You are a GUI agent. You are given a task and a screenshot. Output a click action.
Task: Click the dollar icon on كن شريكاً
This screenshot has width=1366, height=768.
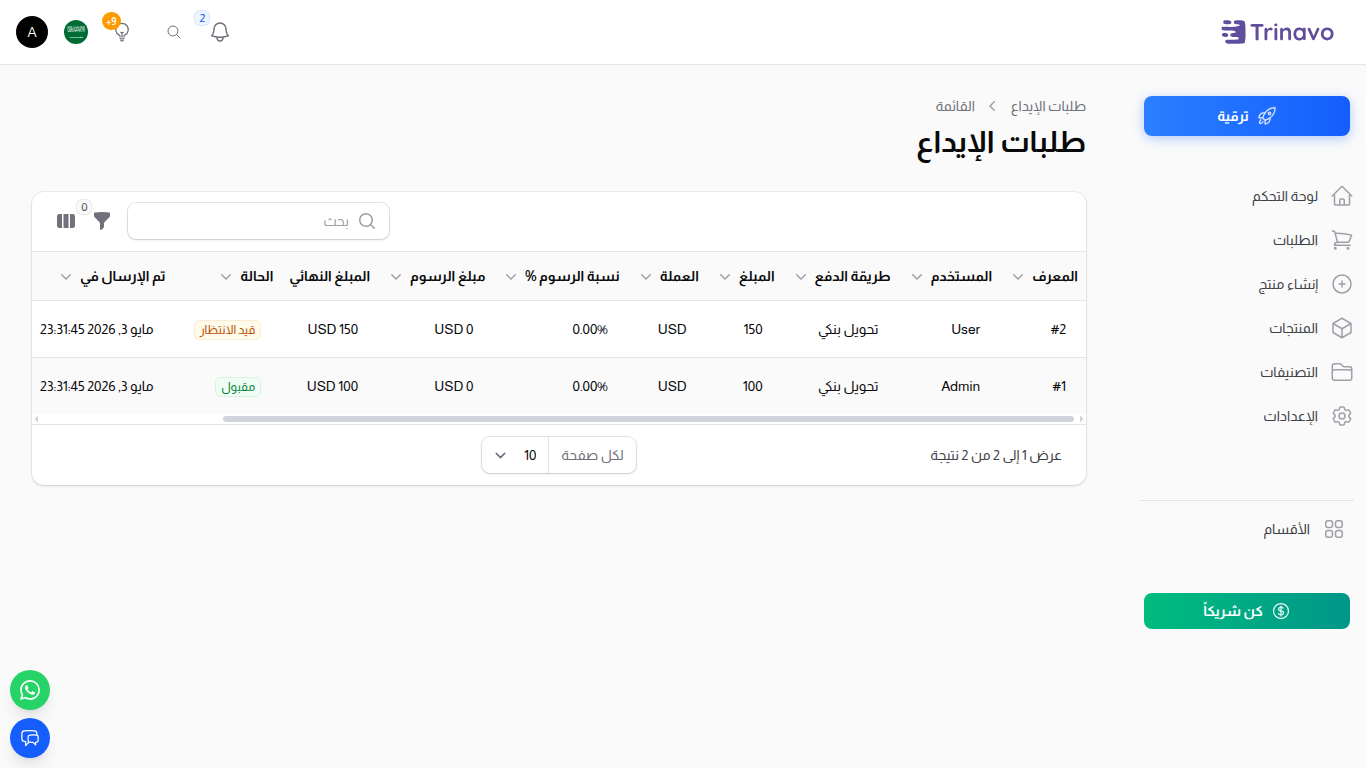click(1281, 611)
